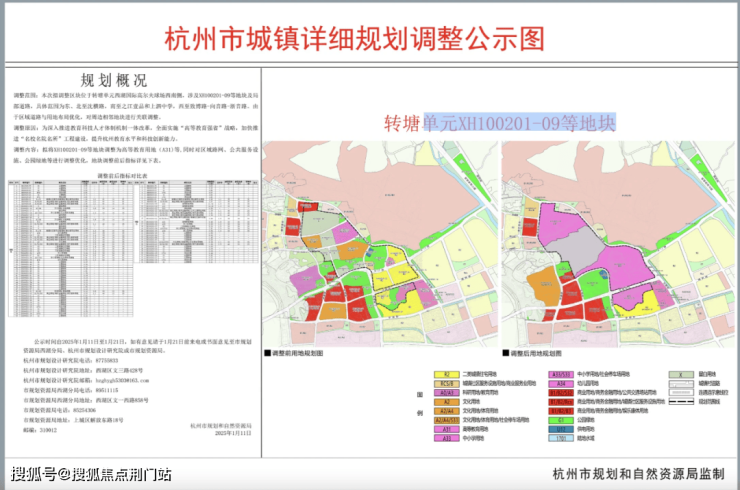Click the A34 legend swatch
The width and height of the screenshot is (740, 490).
point(561,384)
